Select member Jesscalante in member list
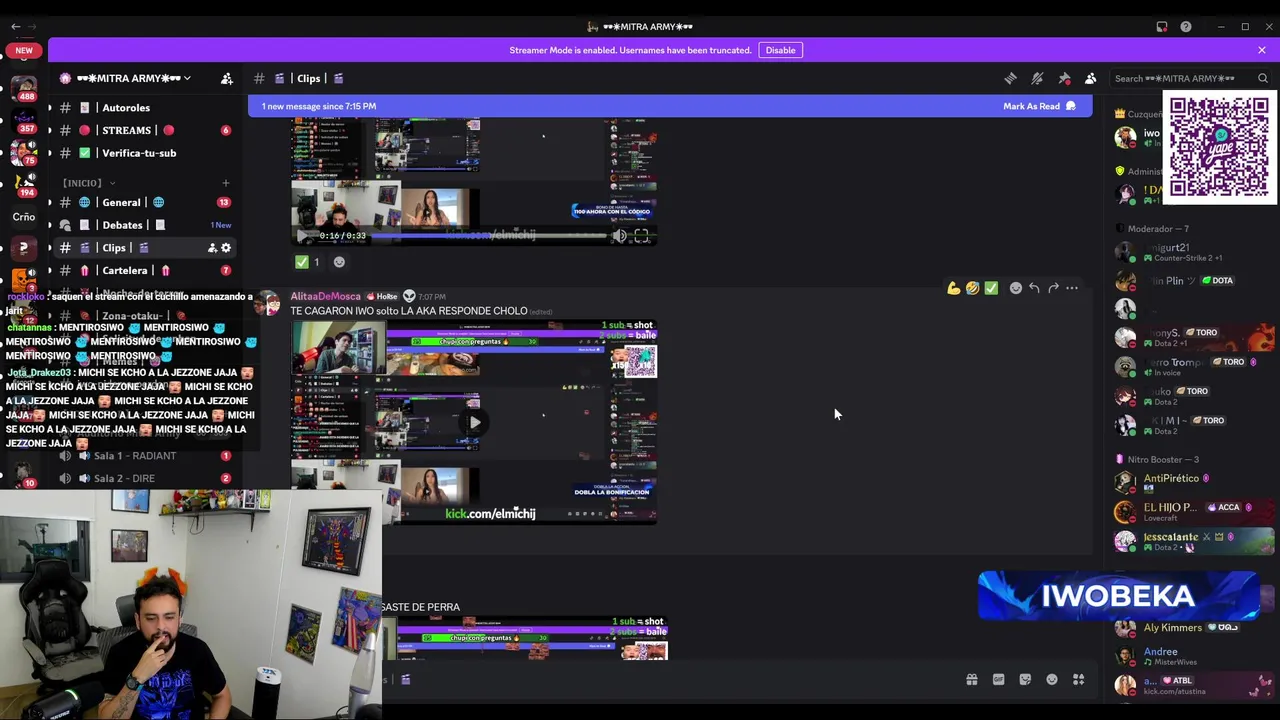 click(x=1194, y=541)
